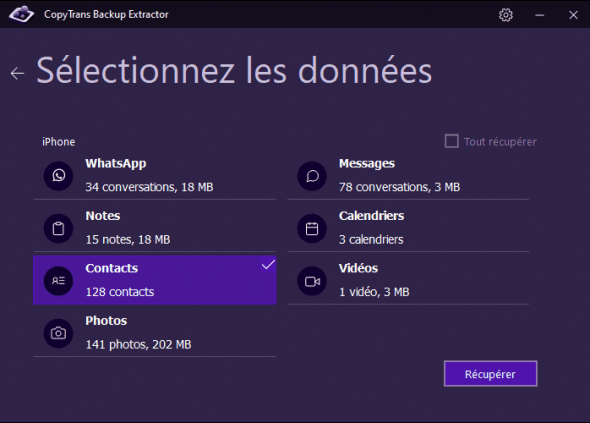Click the Photos camera icon

click(58, 333)
